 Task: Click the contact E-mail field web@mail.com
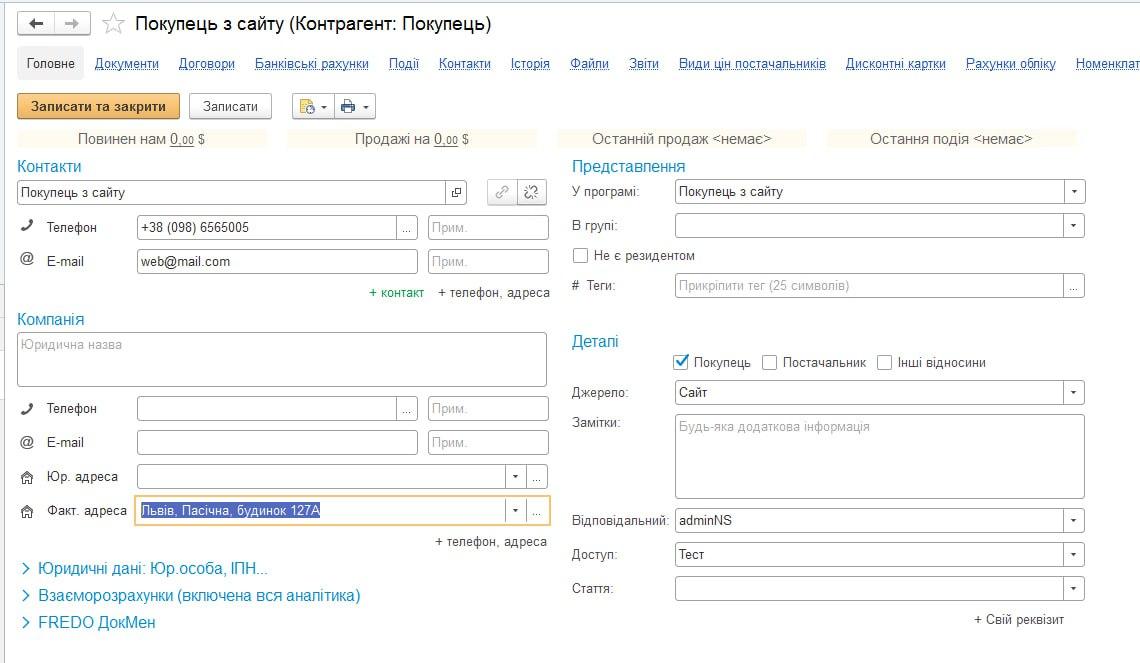(277, 262)
